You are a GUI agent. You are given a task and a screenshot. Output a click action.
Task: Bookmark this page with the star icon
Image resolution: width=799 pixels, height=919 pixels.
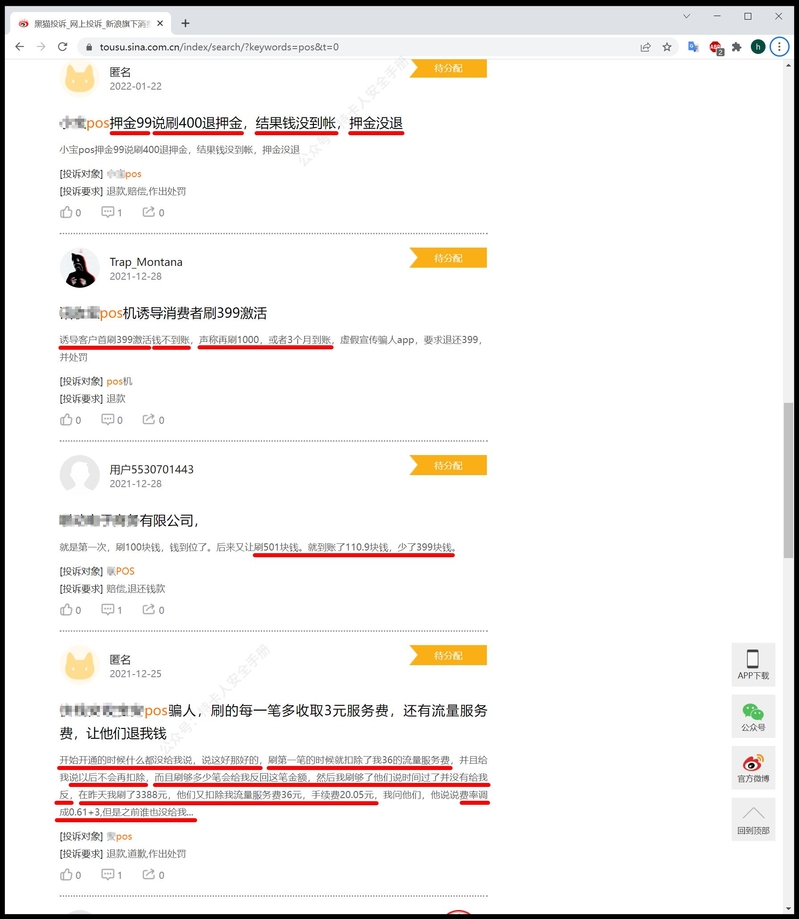coord(667,47)
